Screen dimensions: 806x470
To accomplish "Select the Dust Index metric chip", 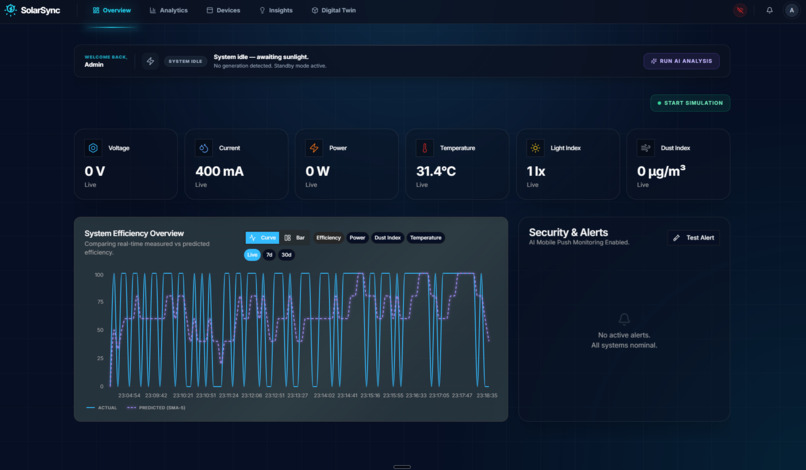I will coord(388,238).
